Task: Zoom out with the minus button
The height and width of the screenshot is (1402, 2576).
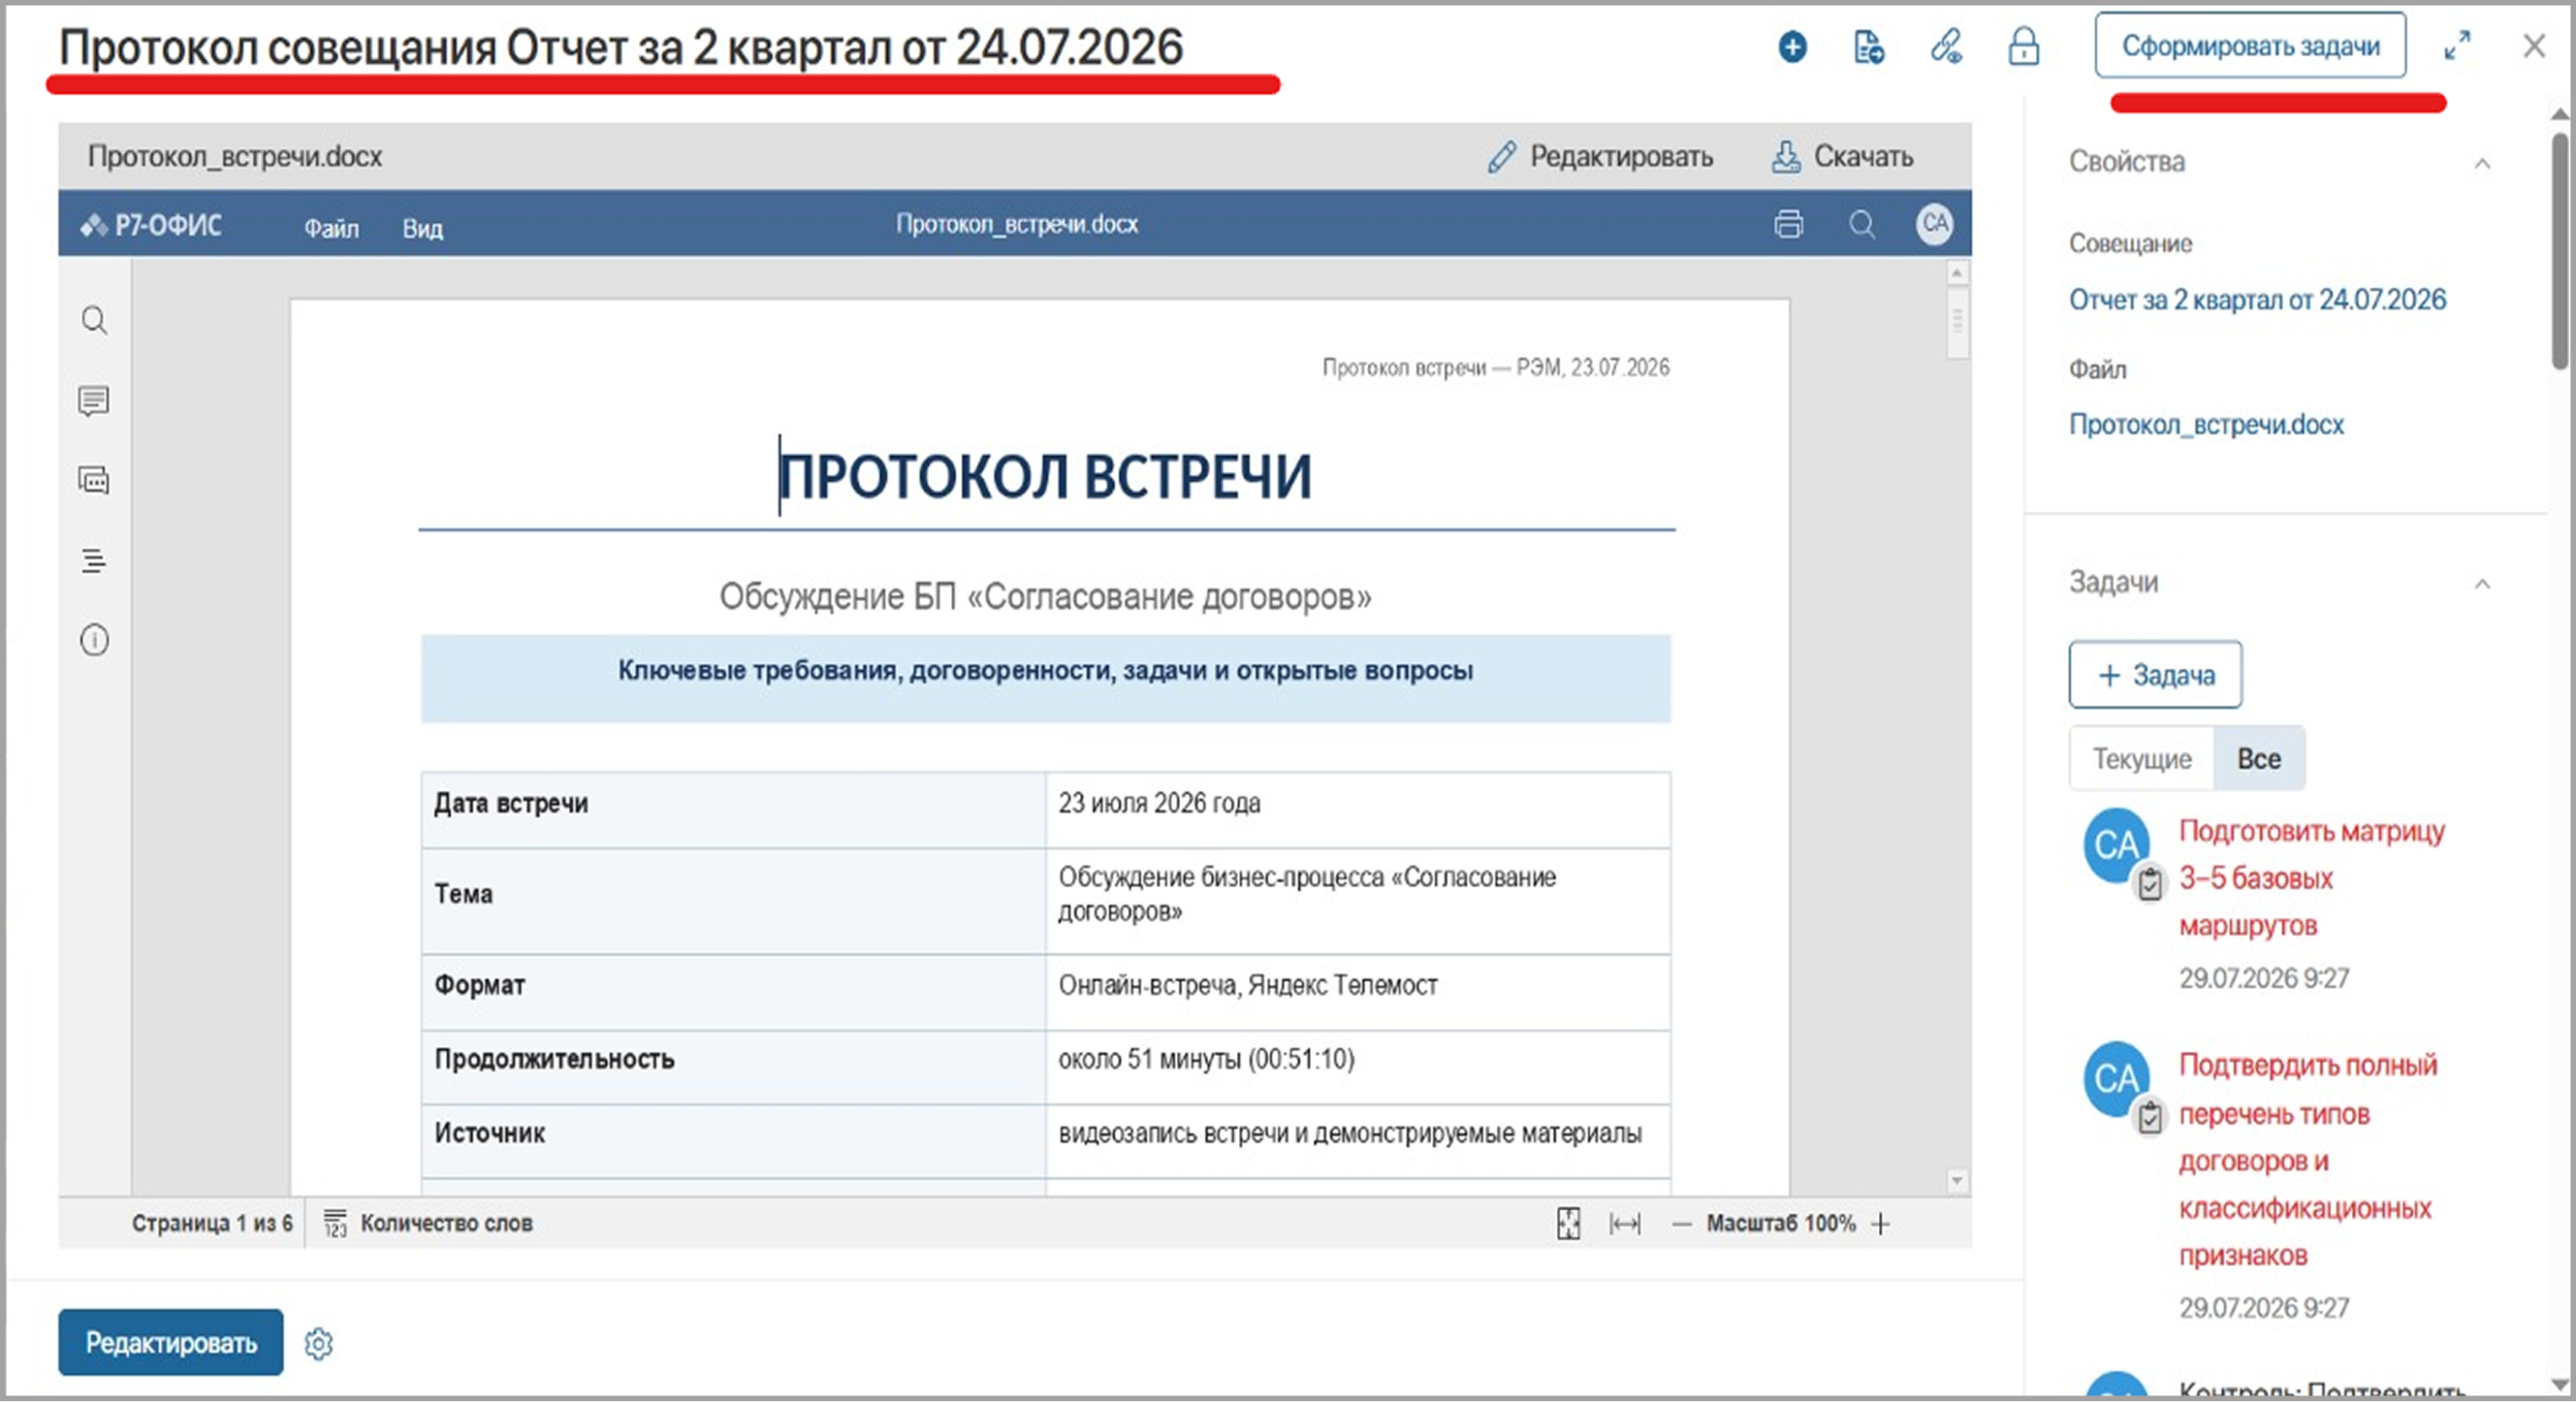Action: point(1682,1224)
